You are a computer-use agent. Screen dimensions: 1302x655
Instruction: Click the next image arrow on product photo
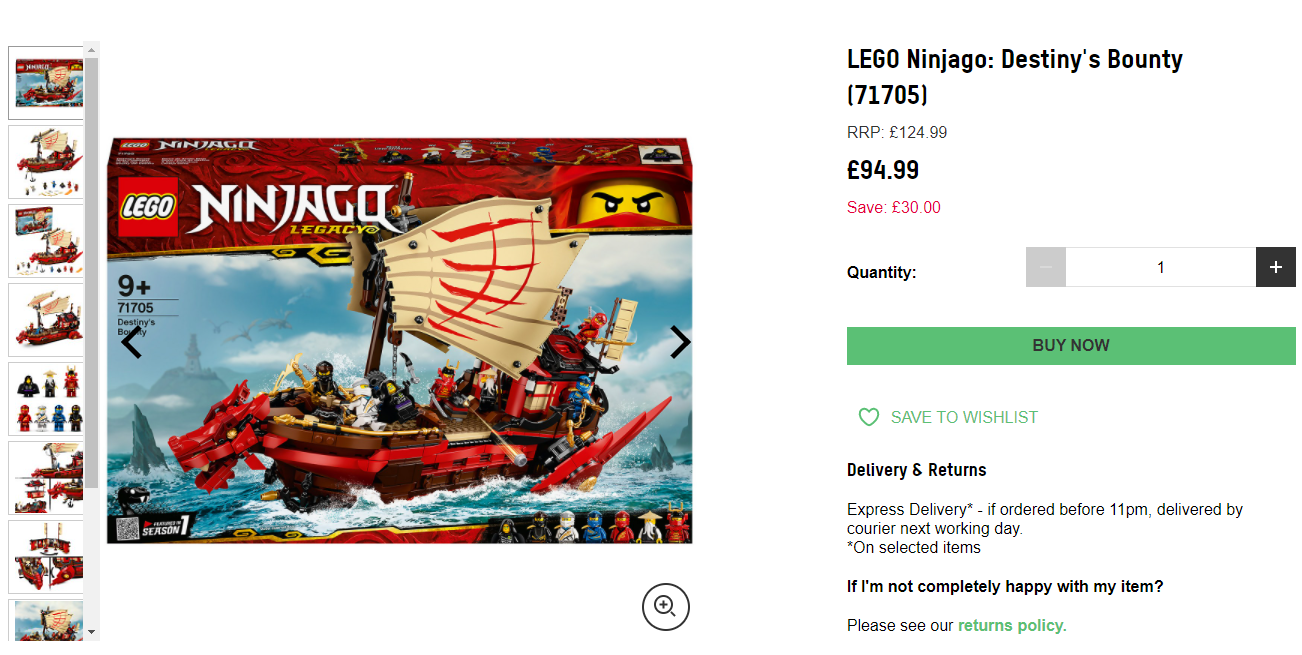(x=680, y=343)
